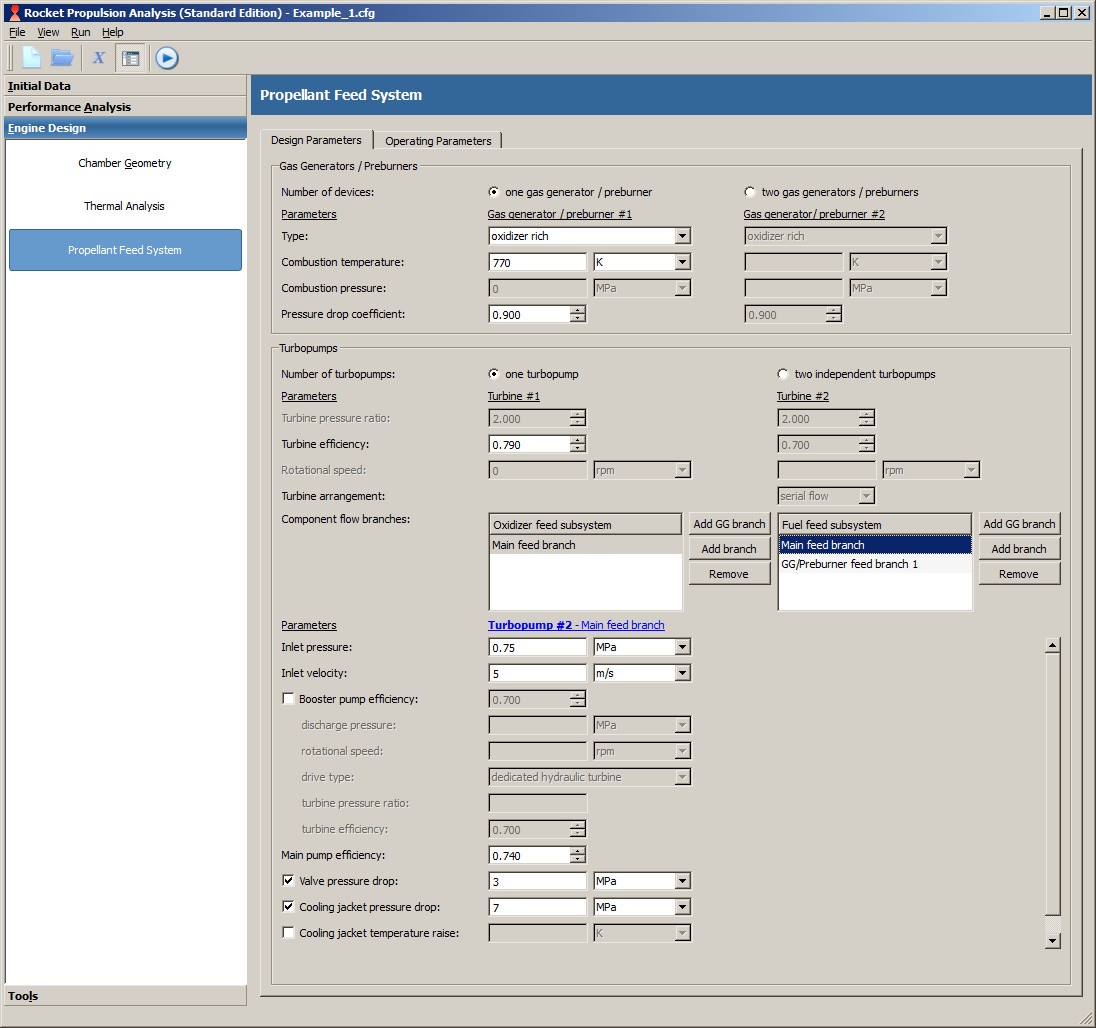
Task: Open the Run menu
Action: (x=80, y=32)
